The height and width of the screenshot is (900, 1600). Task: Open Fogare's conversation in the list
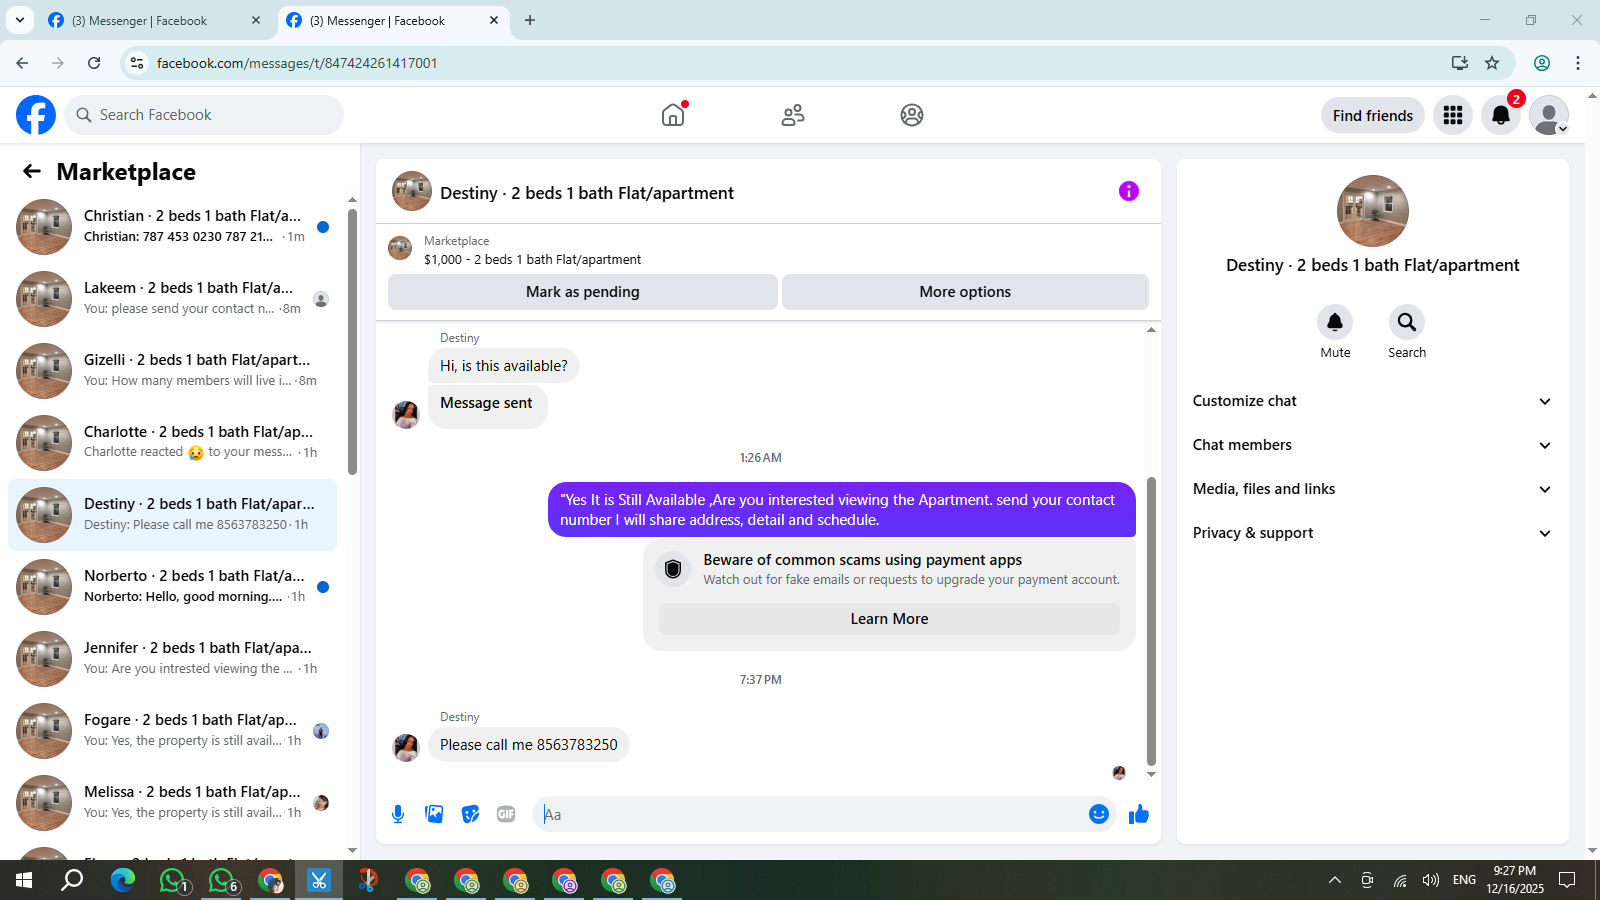click(x=172, y=731)
